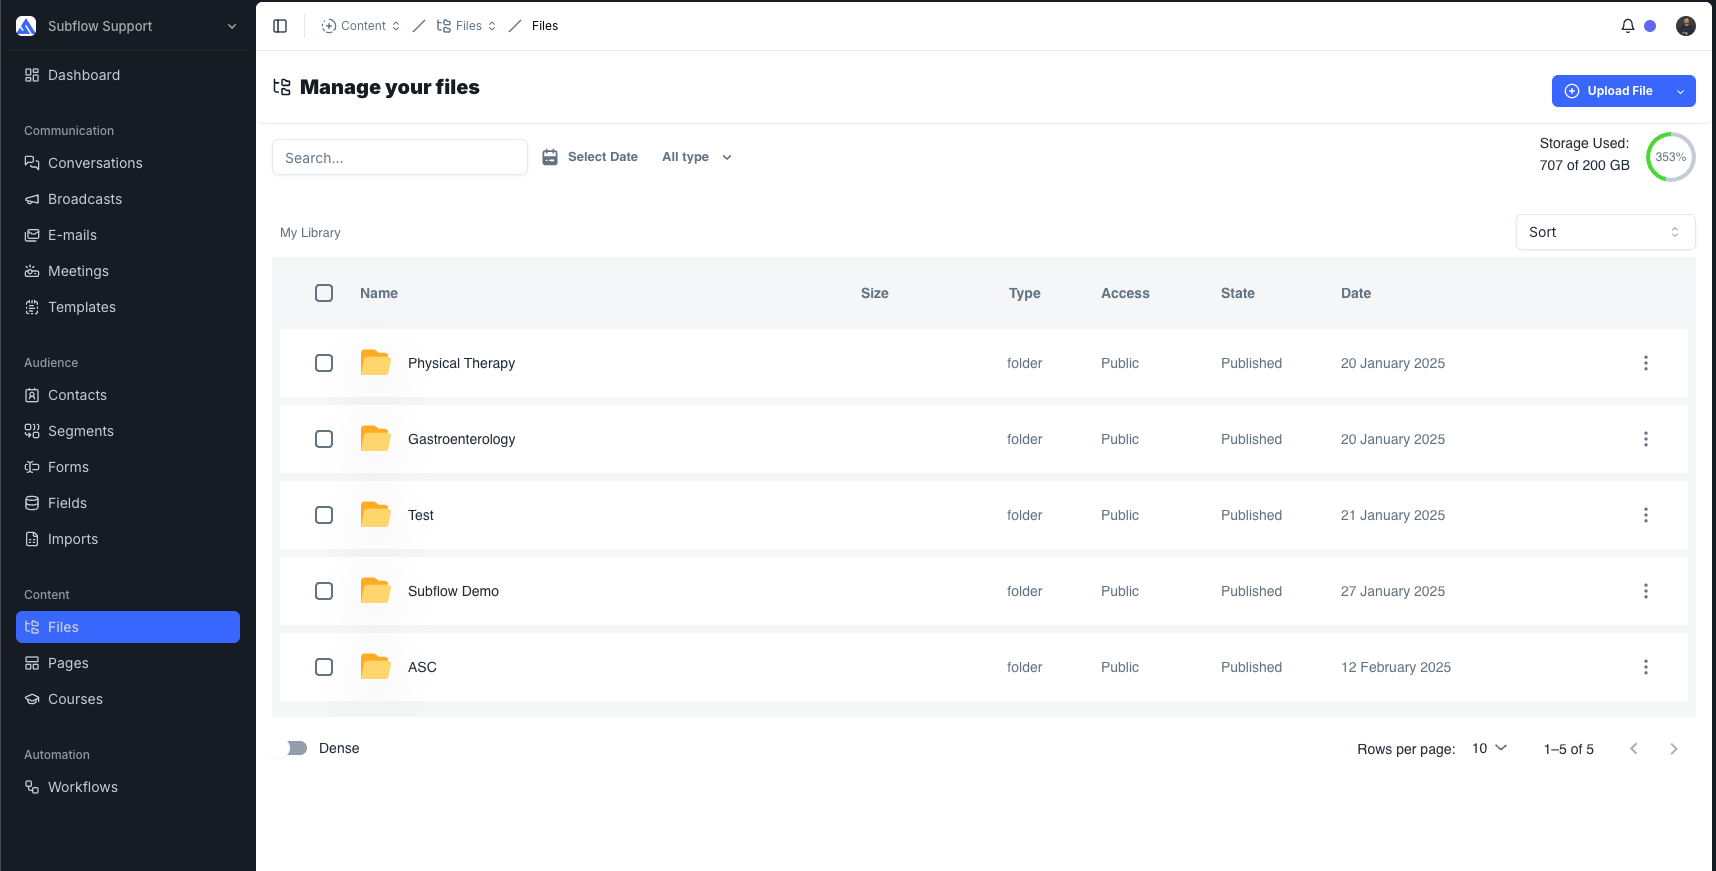This screenshot has height=871, width=1716.
Task: Open Conversations in the sidebar
Action: coord(128,163)
